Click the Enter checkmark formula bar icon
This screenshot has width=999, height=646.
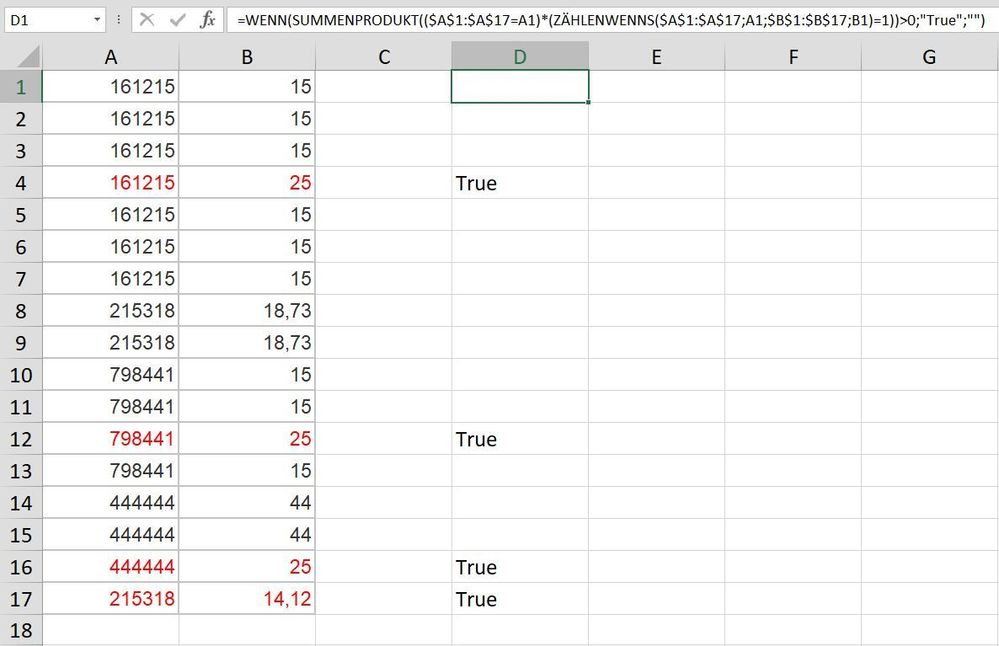tap(178, 20)
